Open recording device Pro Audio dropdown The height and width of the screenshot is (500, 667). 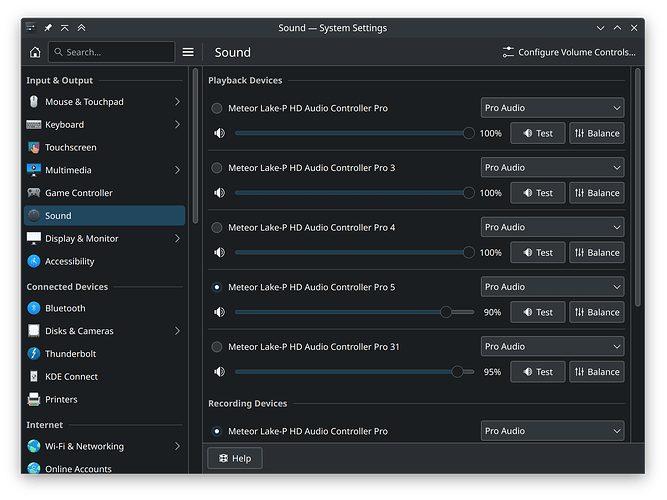[552, 431]
